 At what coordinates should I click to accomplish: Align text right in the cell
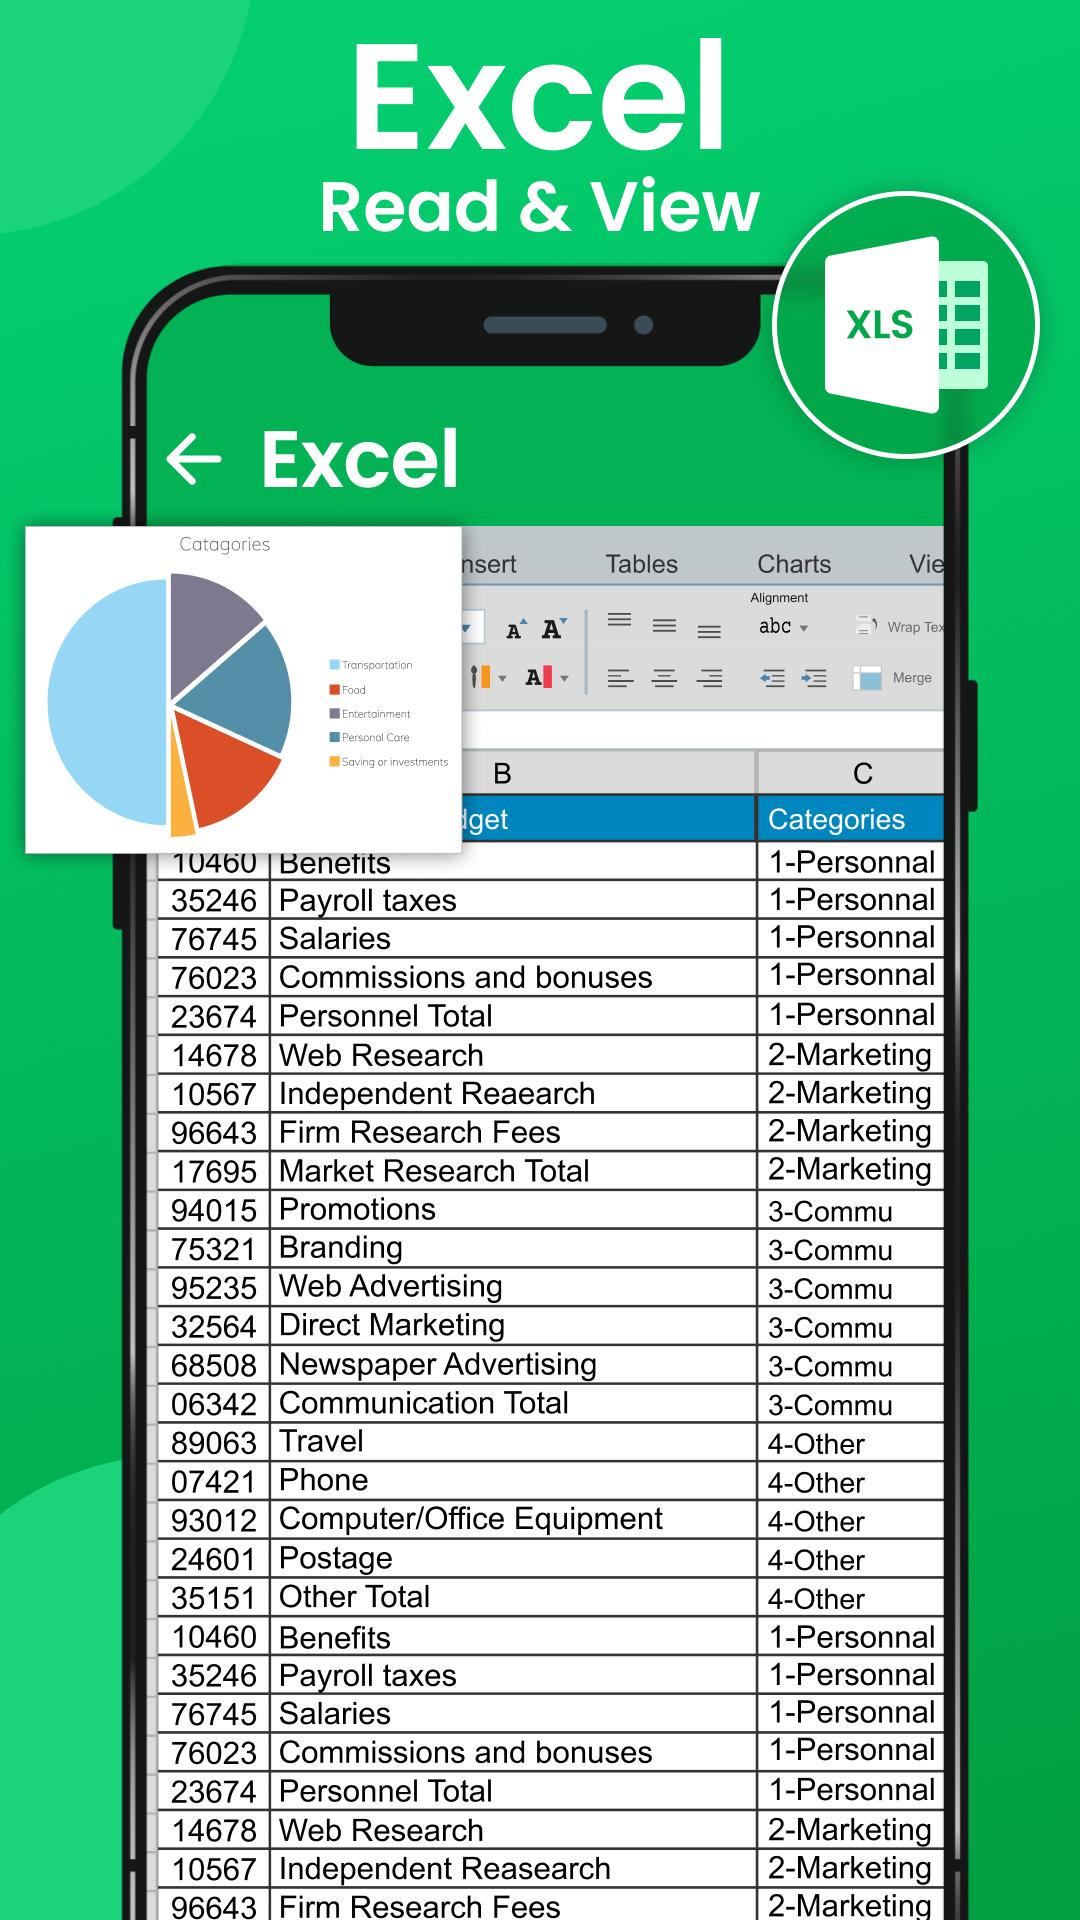[709, 678]
